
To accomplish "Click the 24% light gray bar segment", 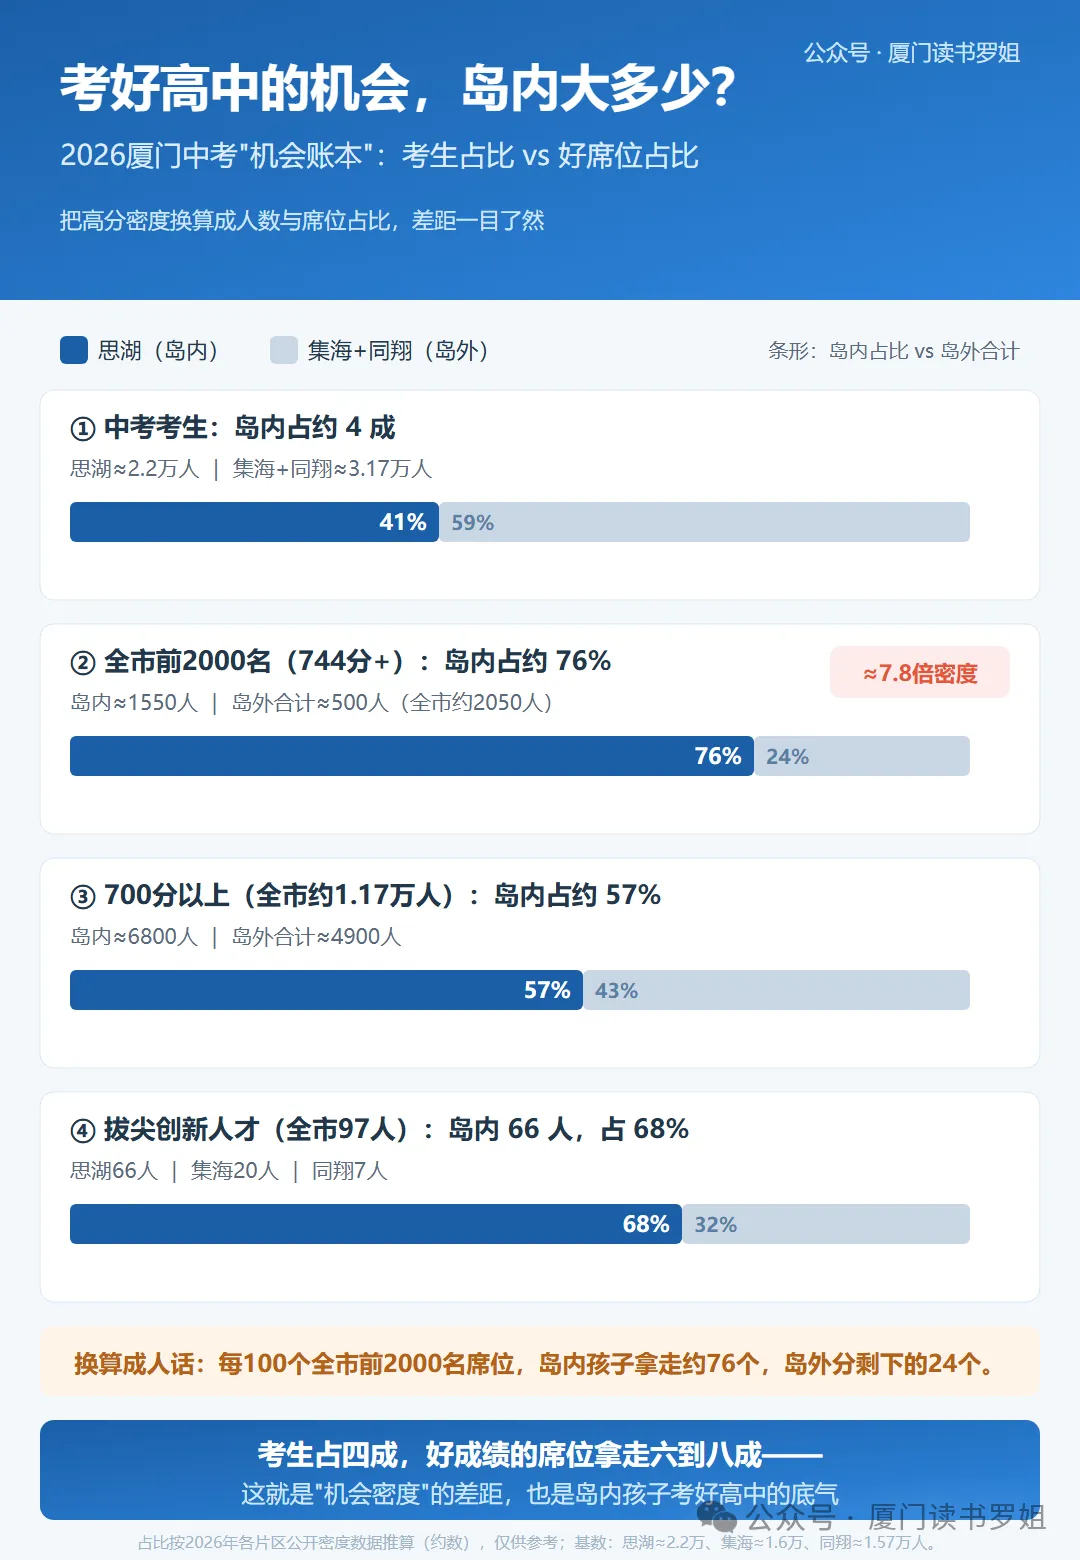I will coord(862,756).
